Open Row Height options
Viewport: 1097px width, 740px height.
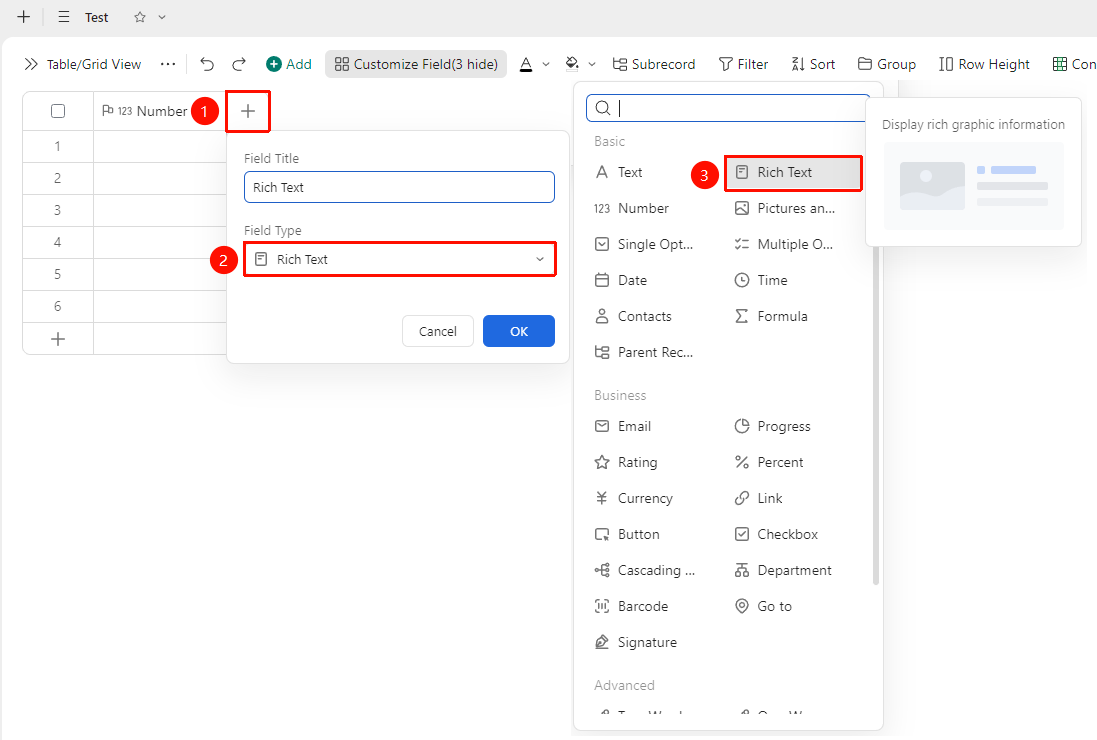coord(984,64)
